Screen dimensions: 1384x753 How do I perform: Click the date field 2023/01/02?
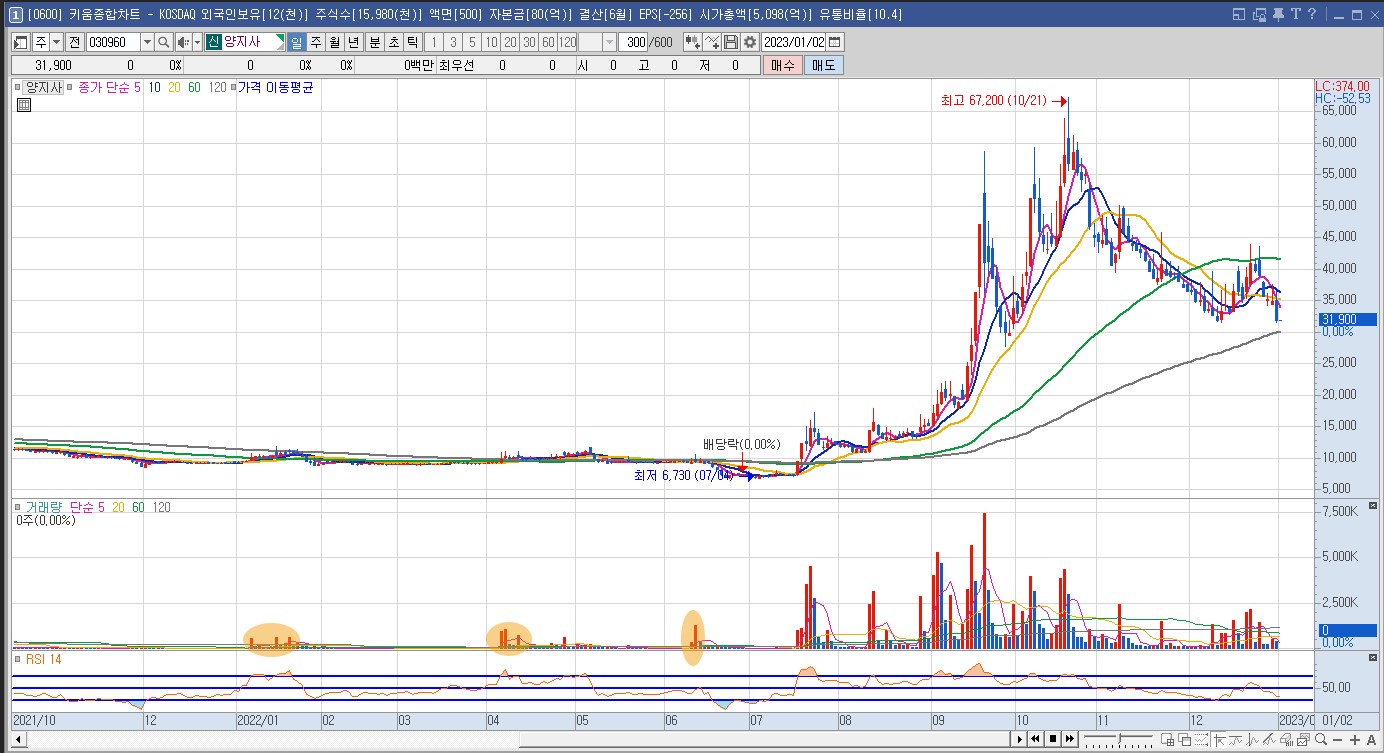tap(794, 42)
